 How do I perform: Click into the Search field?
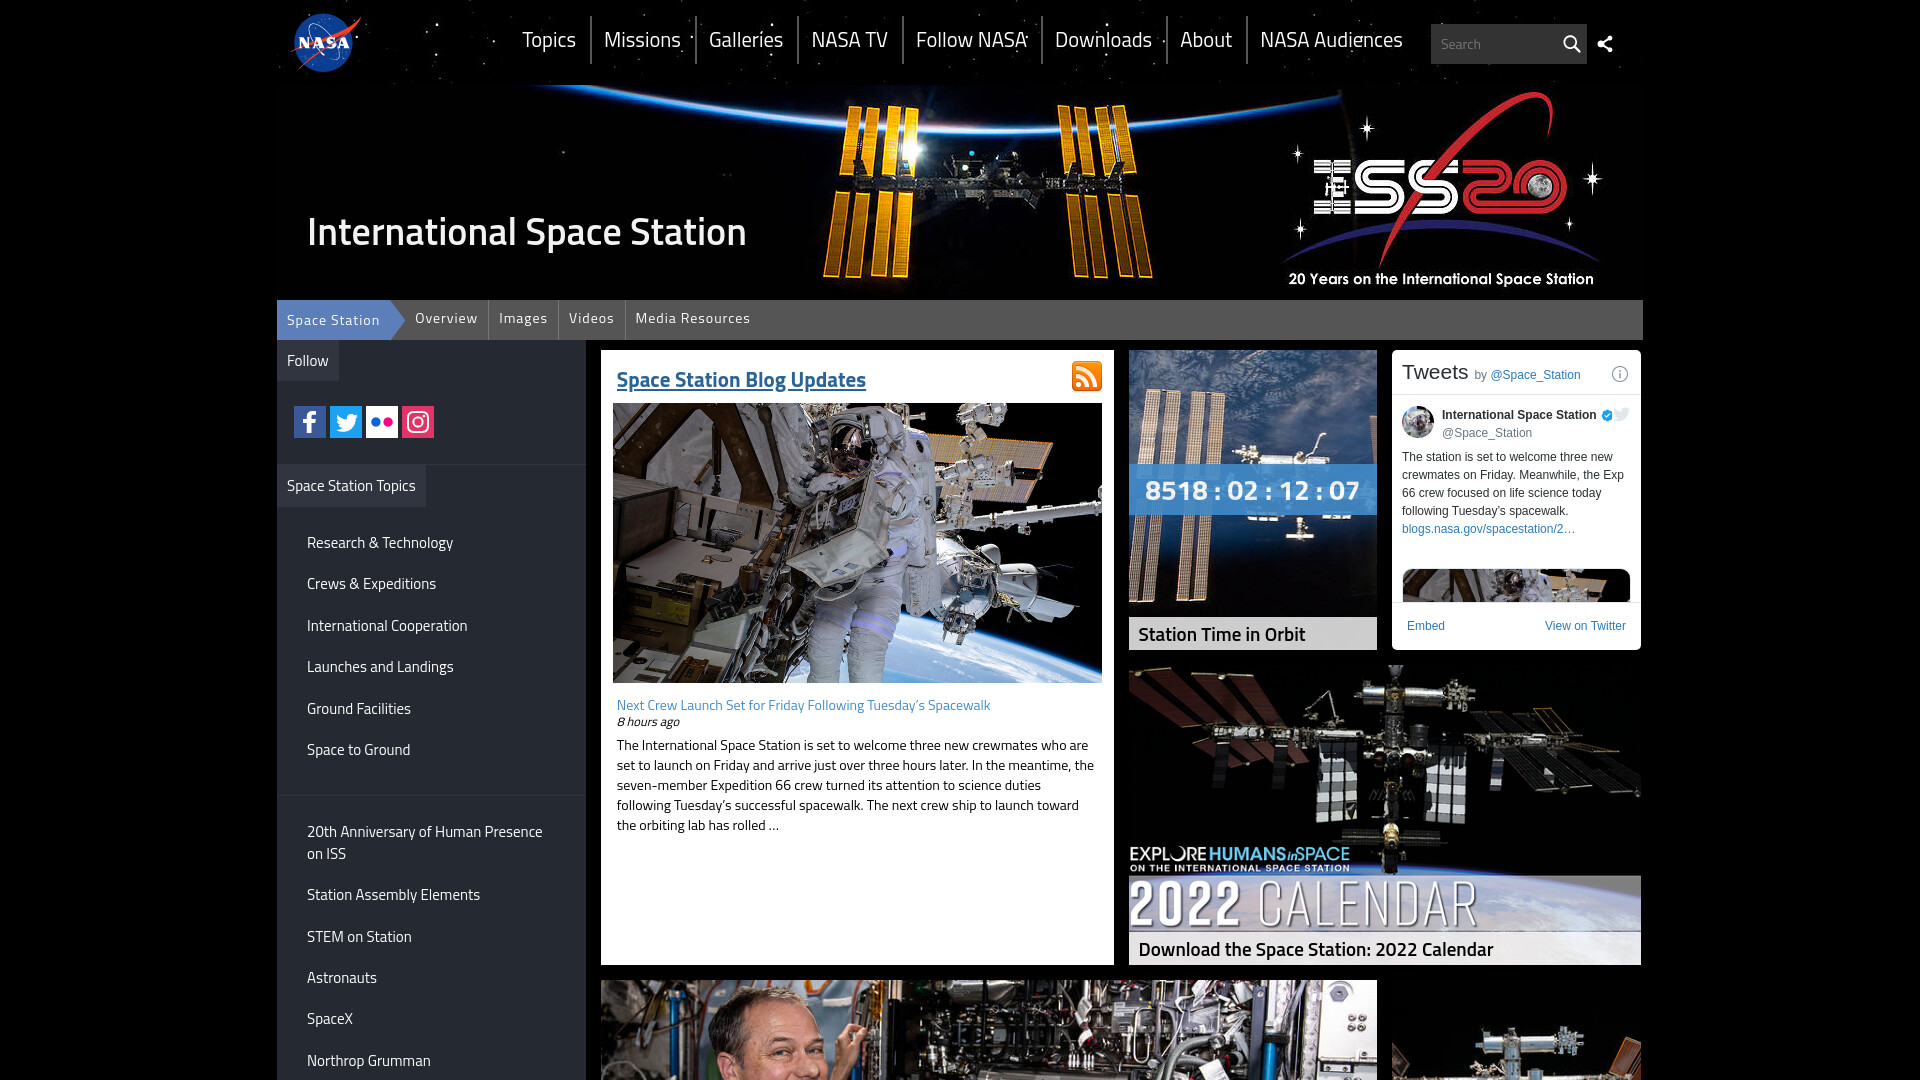click(x=1494, y=44)
